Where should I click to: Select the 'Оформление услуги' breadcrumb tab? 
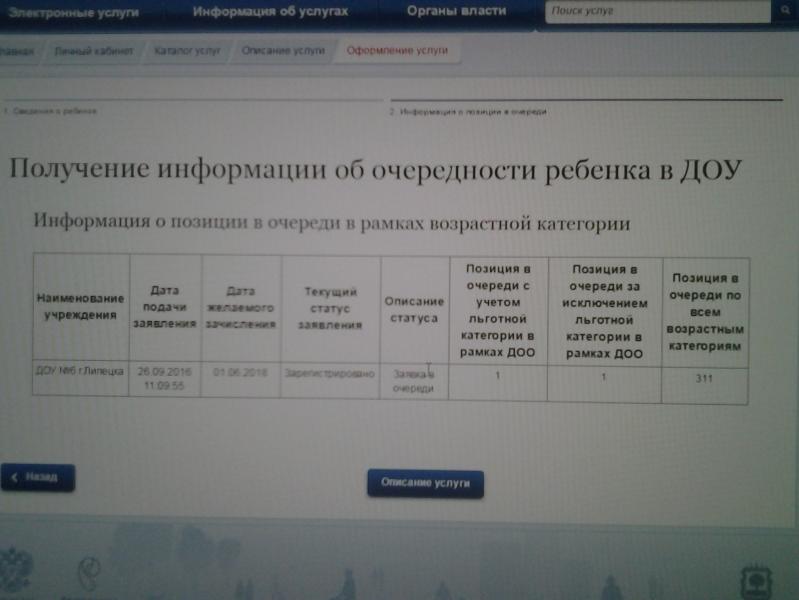[396, 50]
